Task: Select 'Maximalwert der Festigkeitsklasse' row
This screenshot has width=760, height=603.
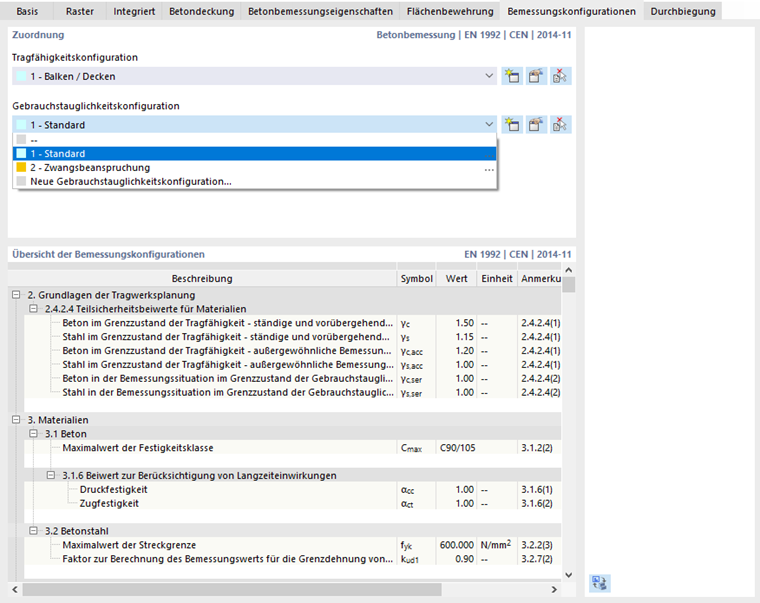Action: tap(293, 448)
